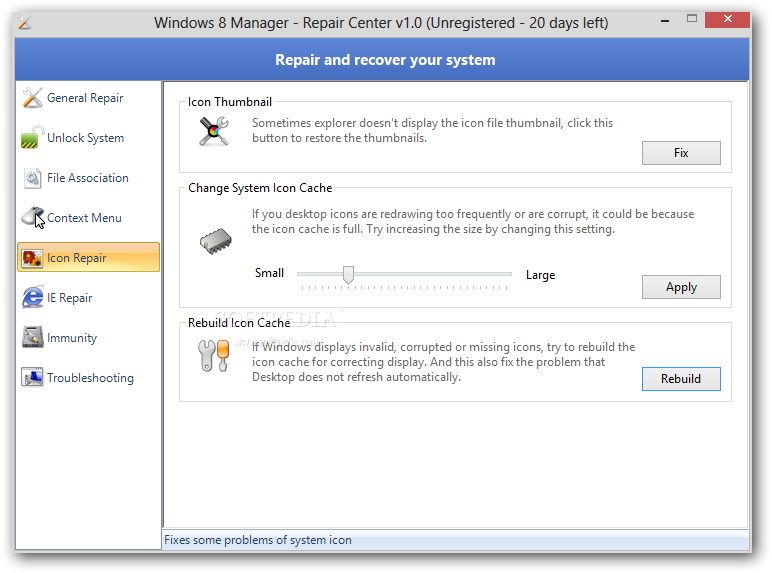
Task: Open the General Repair section
Action: tap(85, 98)
